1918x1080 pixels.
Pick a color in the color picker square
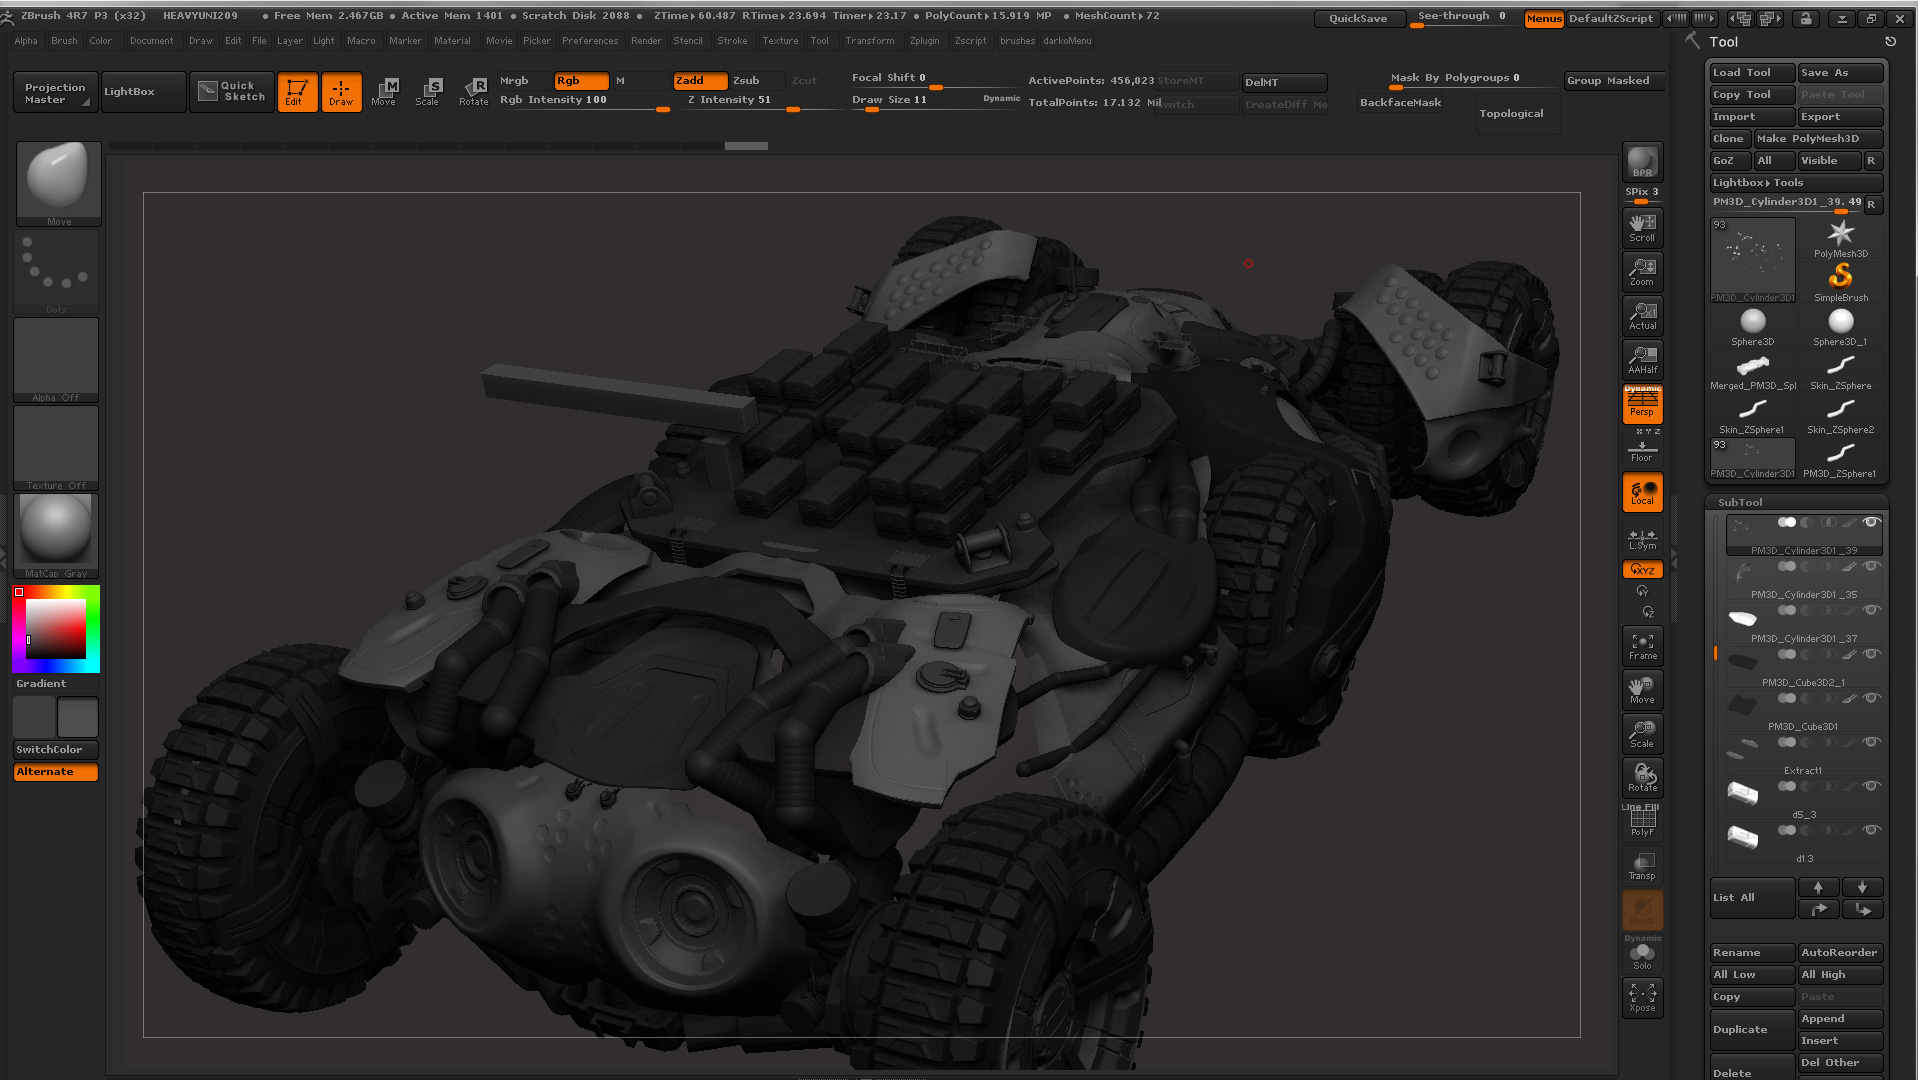56,628
